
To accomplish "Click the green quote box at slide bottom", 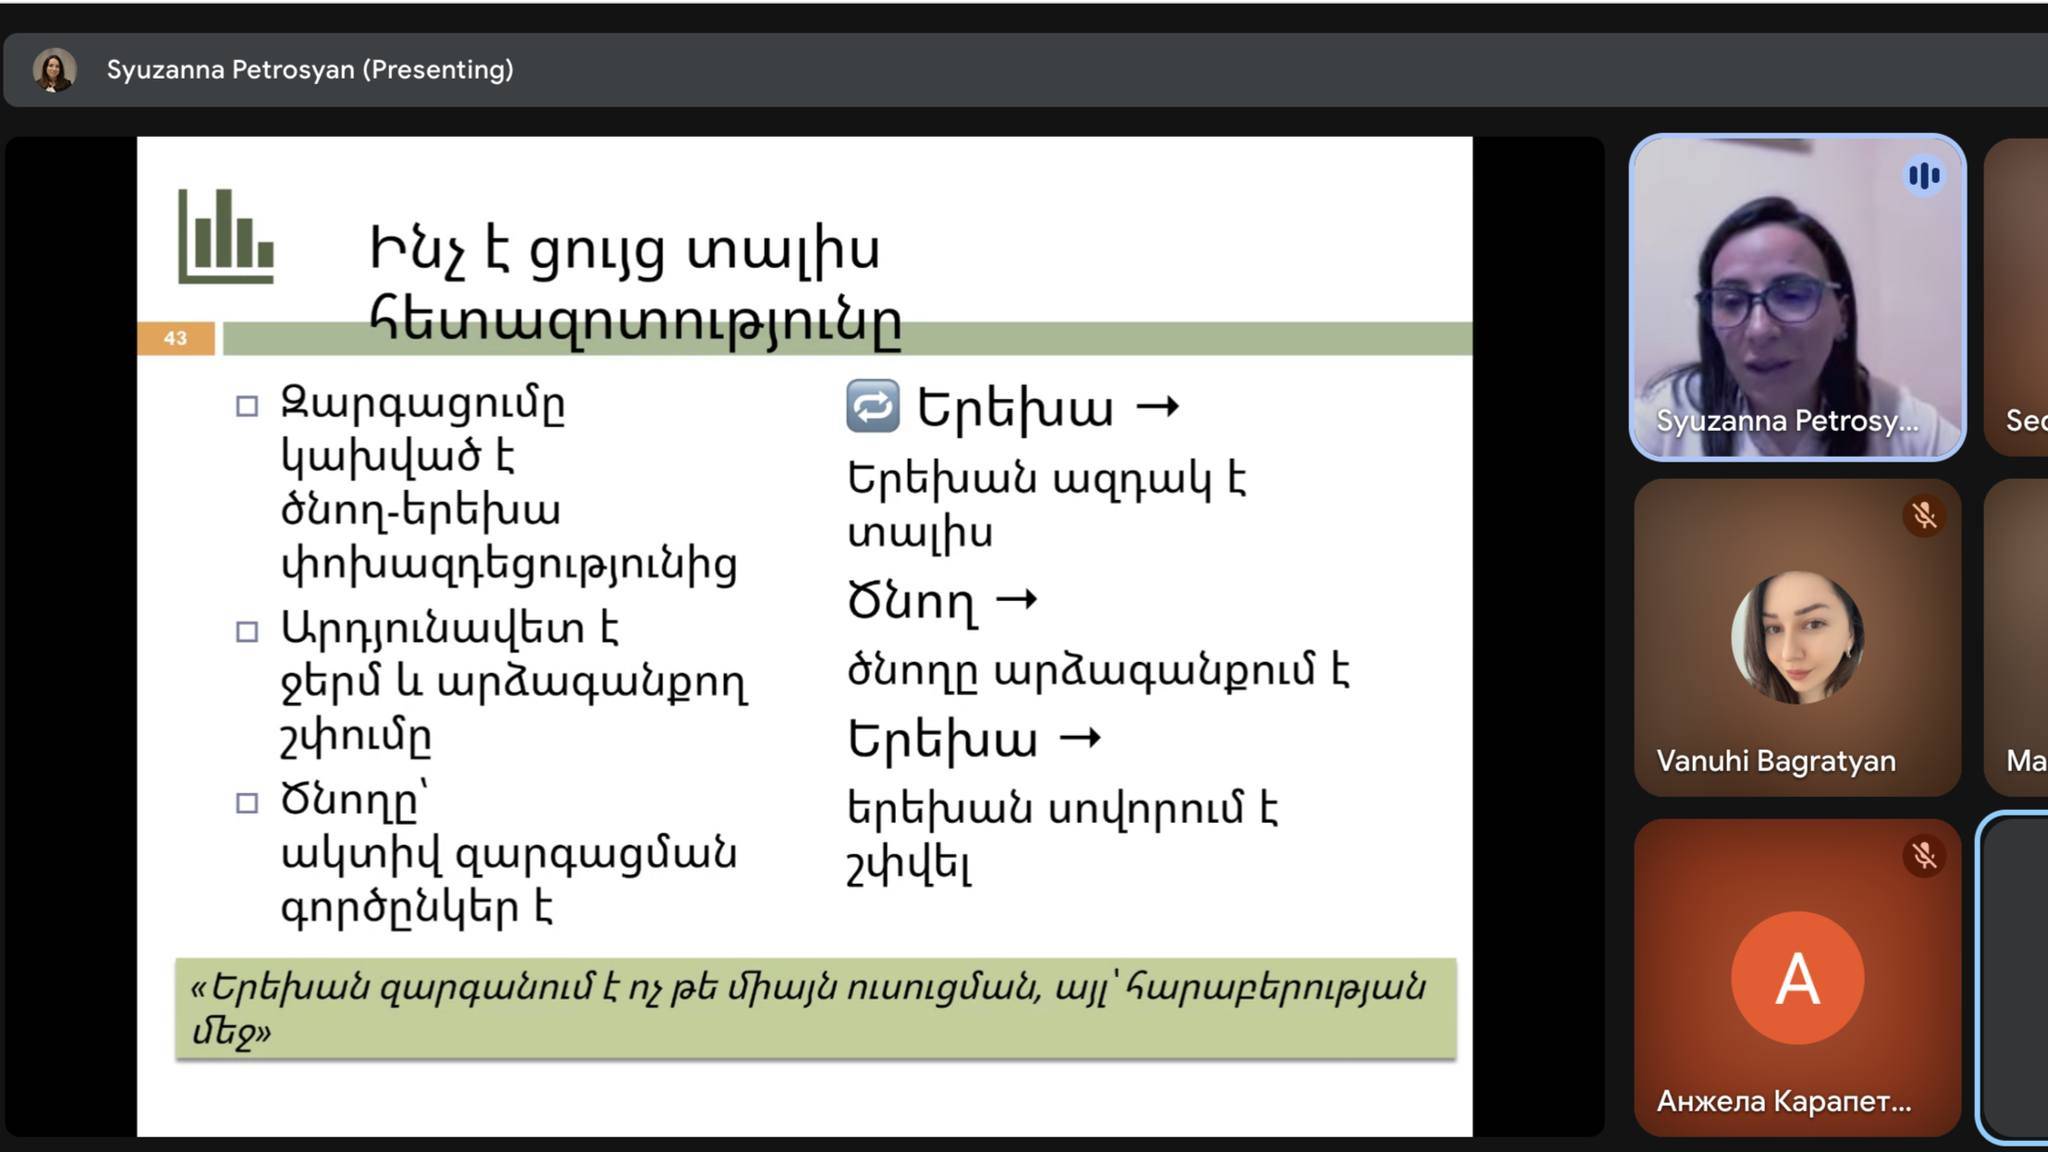I will [815, 1008].
